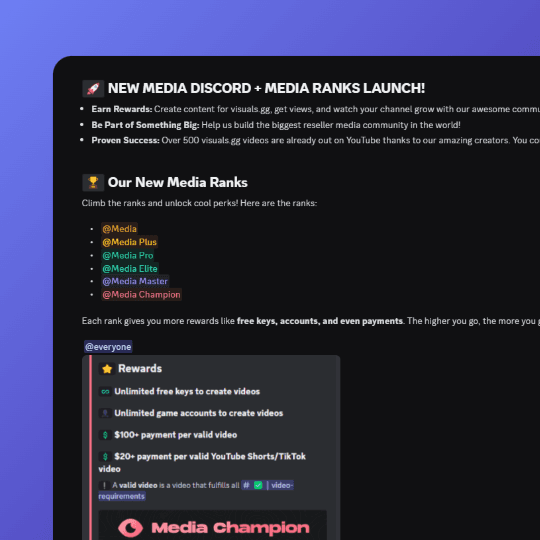
Task: Open the @Media Master role mention
Action: coord(135,281)
